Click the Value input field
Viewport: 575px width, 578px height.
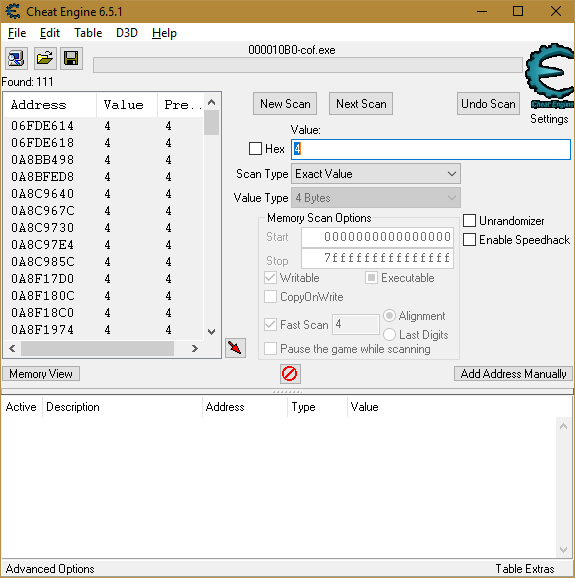[431, 149]
